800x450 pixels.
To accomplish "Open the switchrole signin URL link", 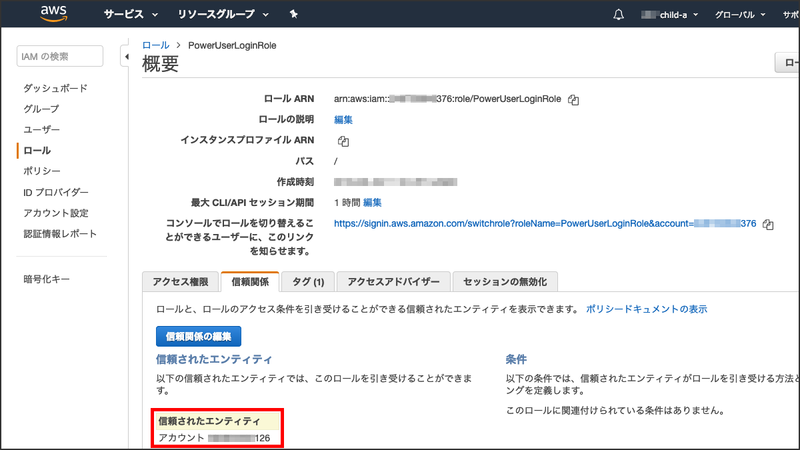I will [x=545, y=223].
